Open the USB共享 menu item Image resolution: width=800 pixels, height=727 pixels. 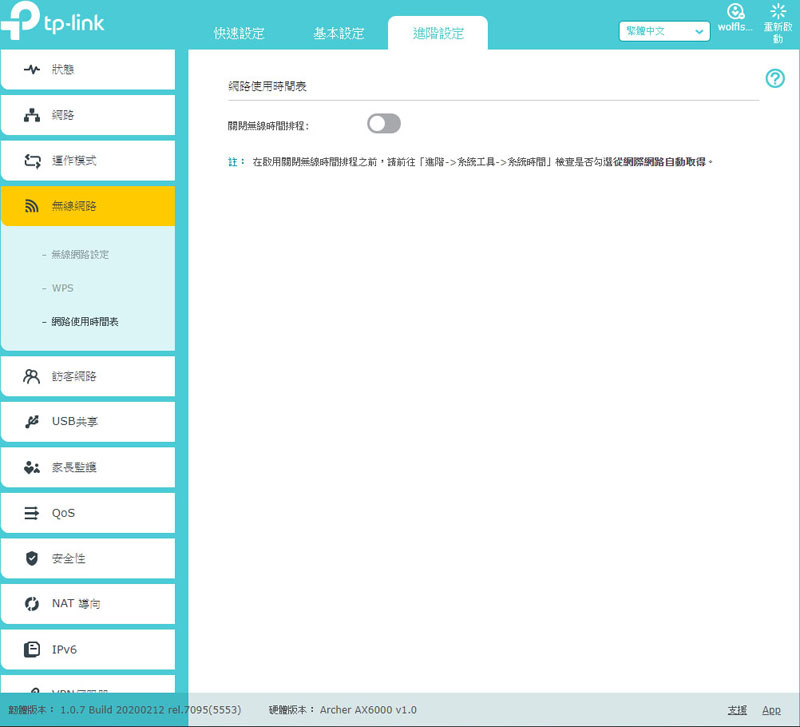[x=88, y=421]
